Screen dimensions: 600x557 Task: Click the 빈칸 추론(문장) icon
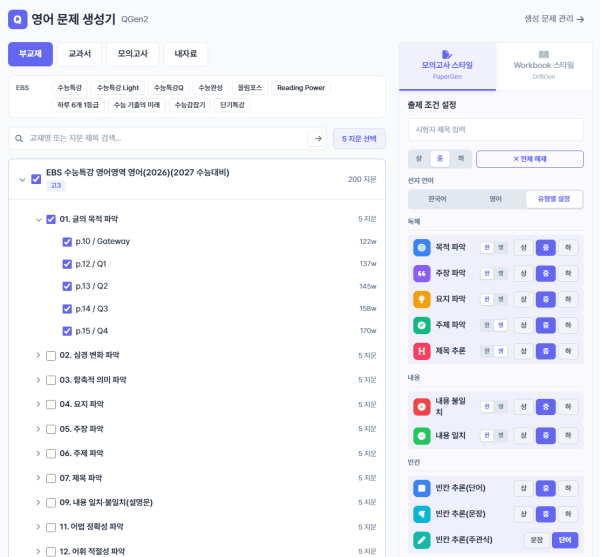422,514
